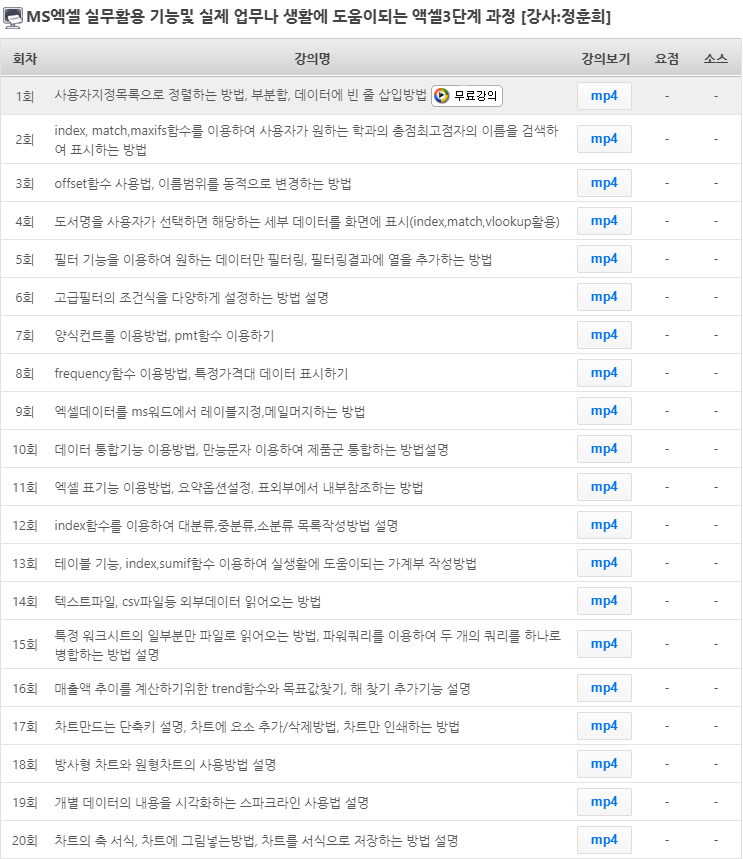743x859 pixels.
Task: Select the 데이터 통합기능 이용방법 lecture title
Action: [252, 450]
